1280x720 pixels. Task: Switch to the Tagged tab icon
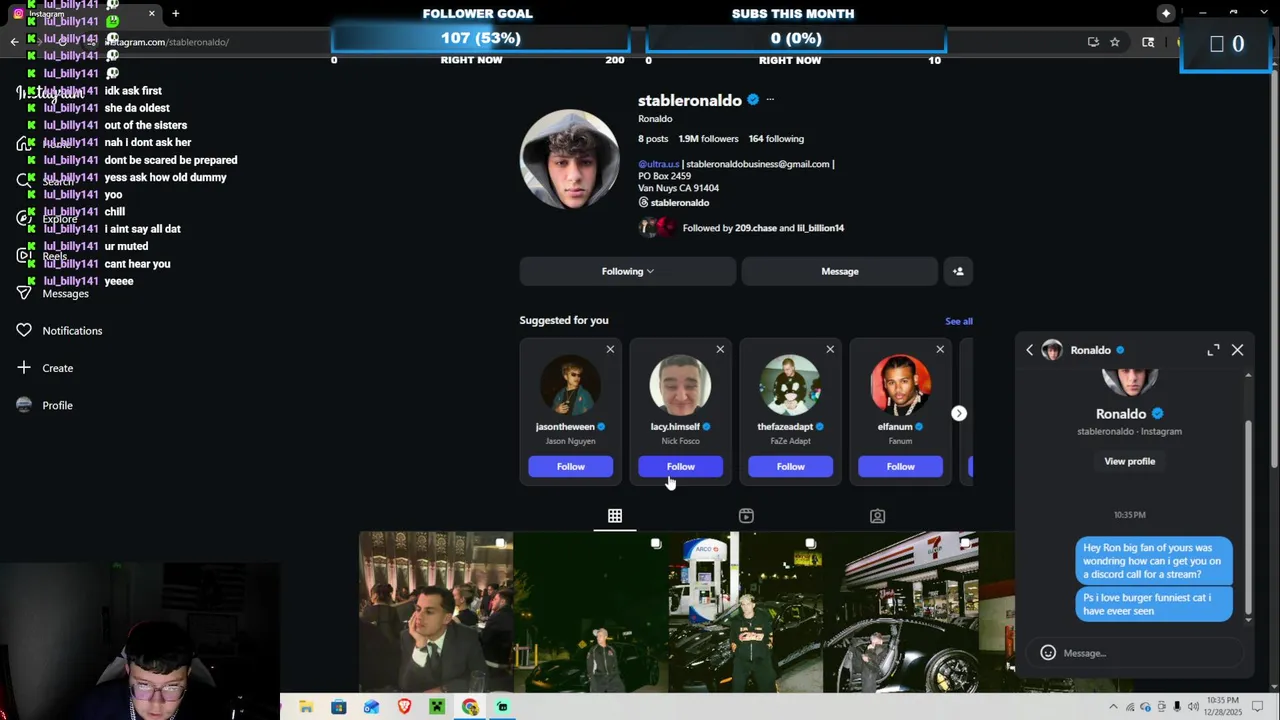[877, 516]
